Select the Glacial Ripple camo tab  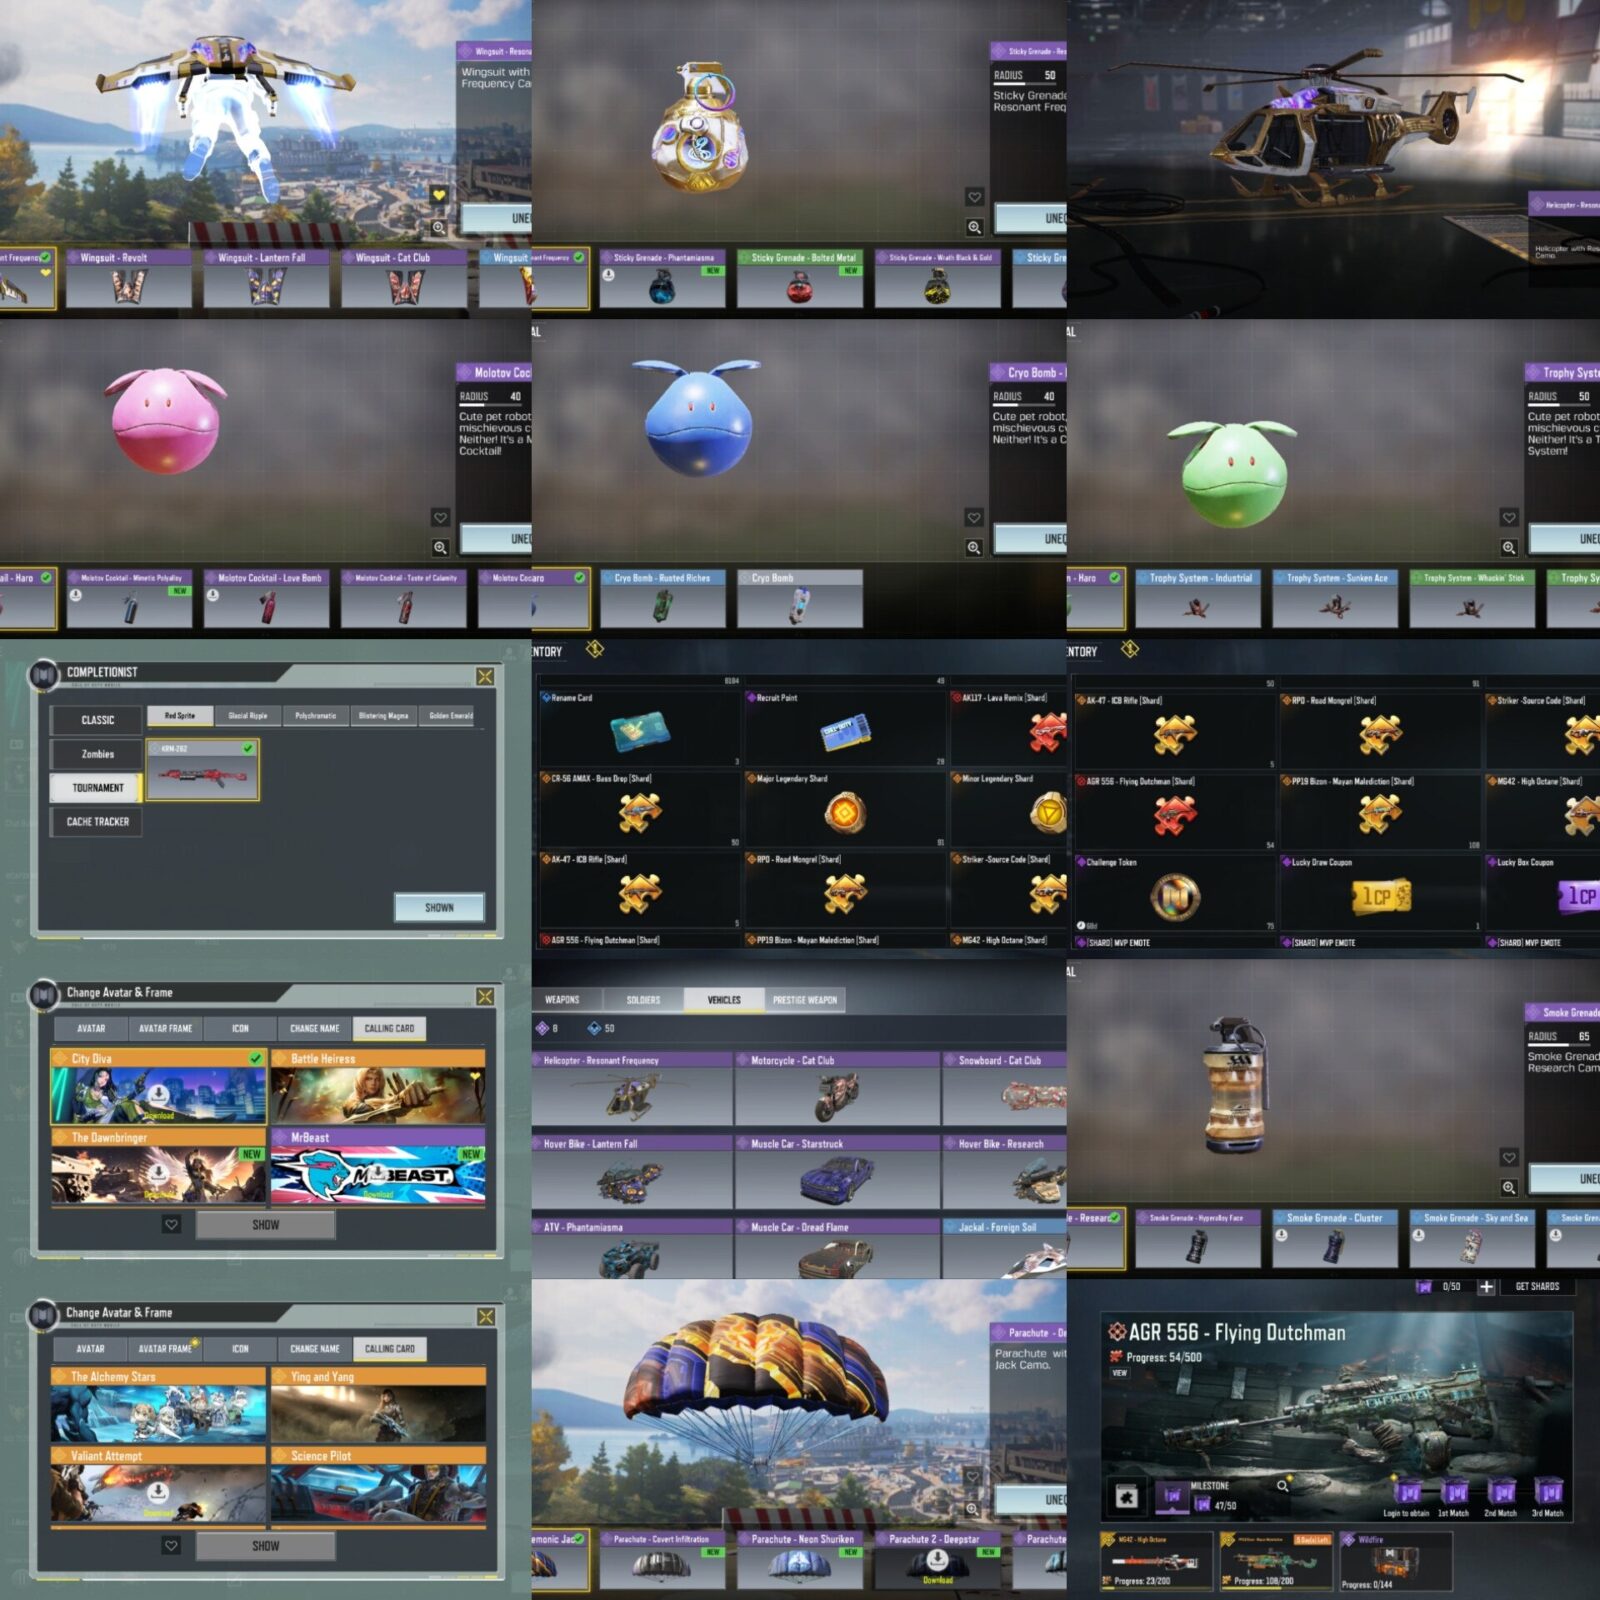coord(248,716)
